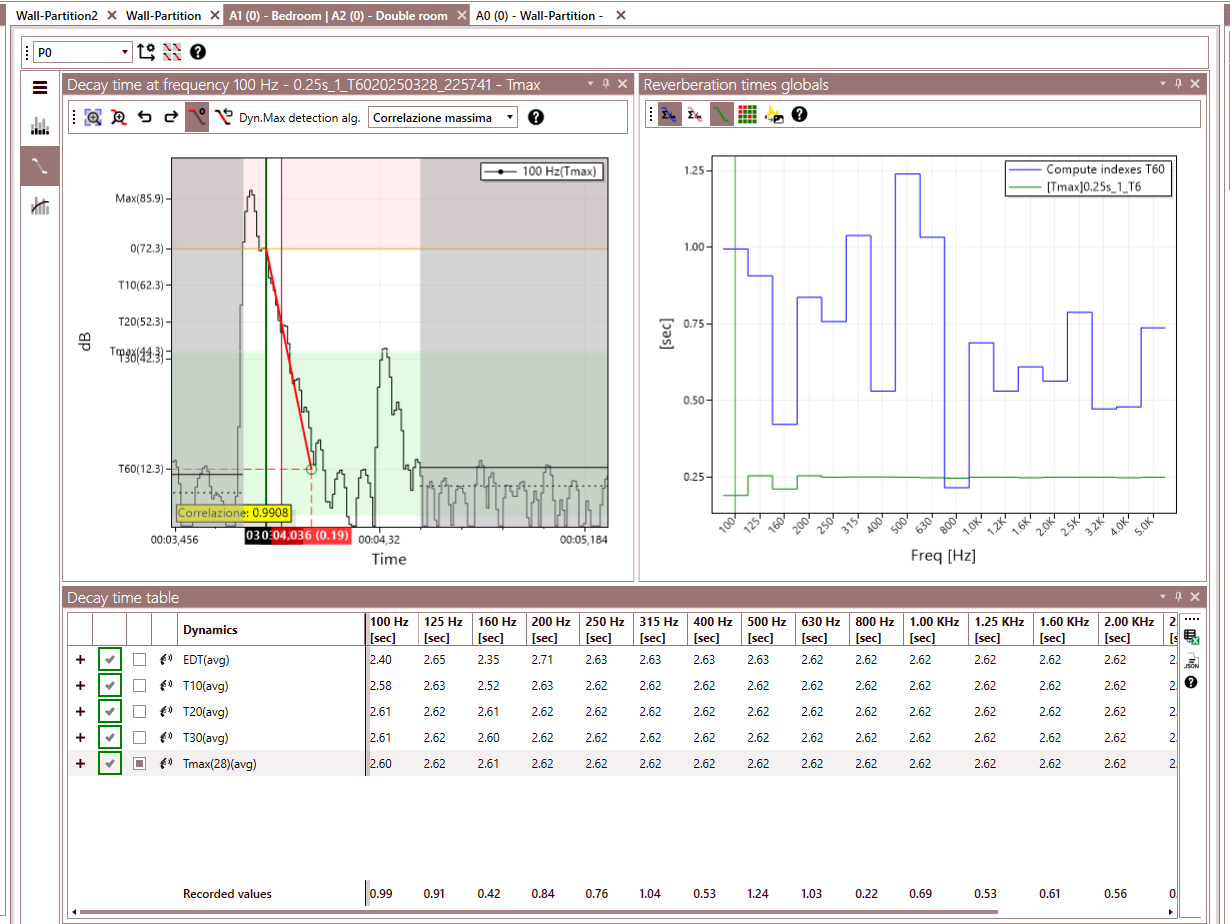Open help in Reverberation times globals toolbar
The width and height of the screenshot is (1230, 924).
point(800,115)
